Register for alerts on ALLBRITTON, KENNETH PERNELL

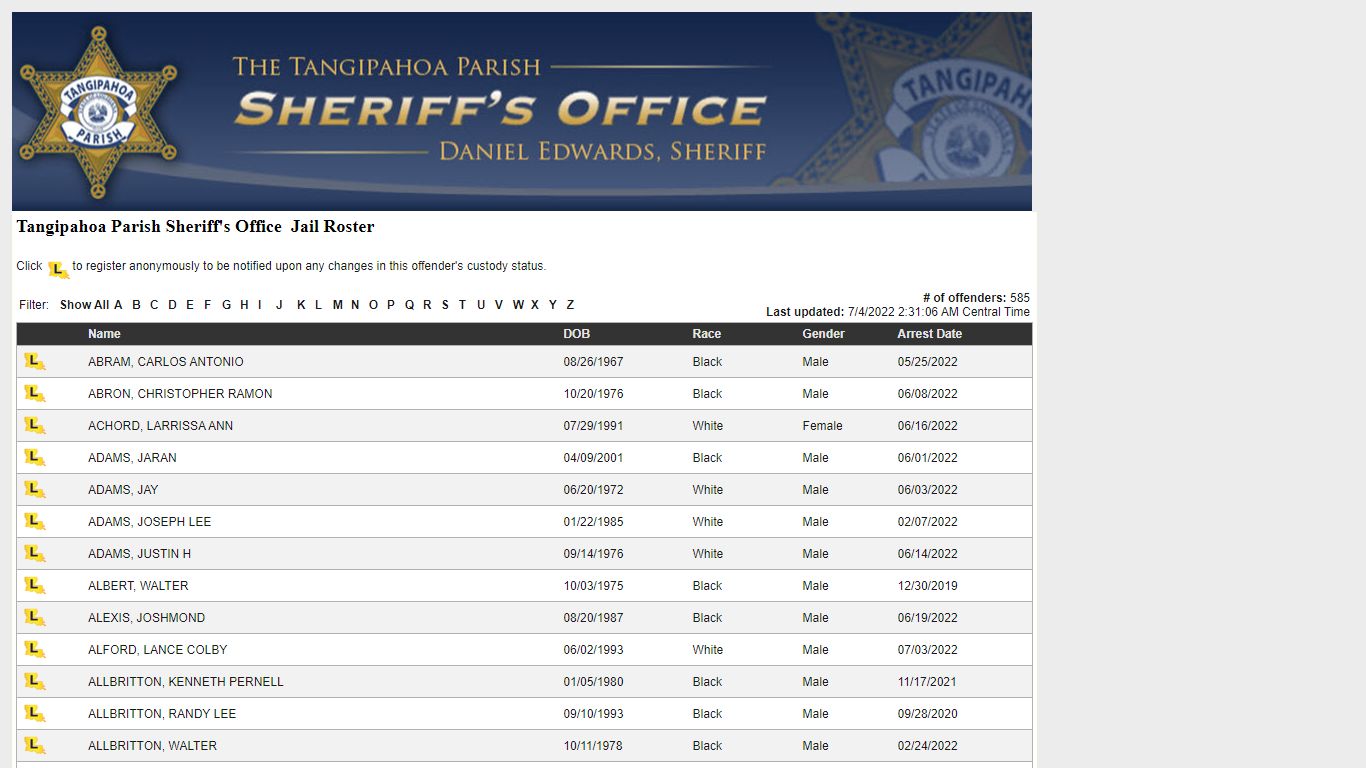tap(35, 682)
